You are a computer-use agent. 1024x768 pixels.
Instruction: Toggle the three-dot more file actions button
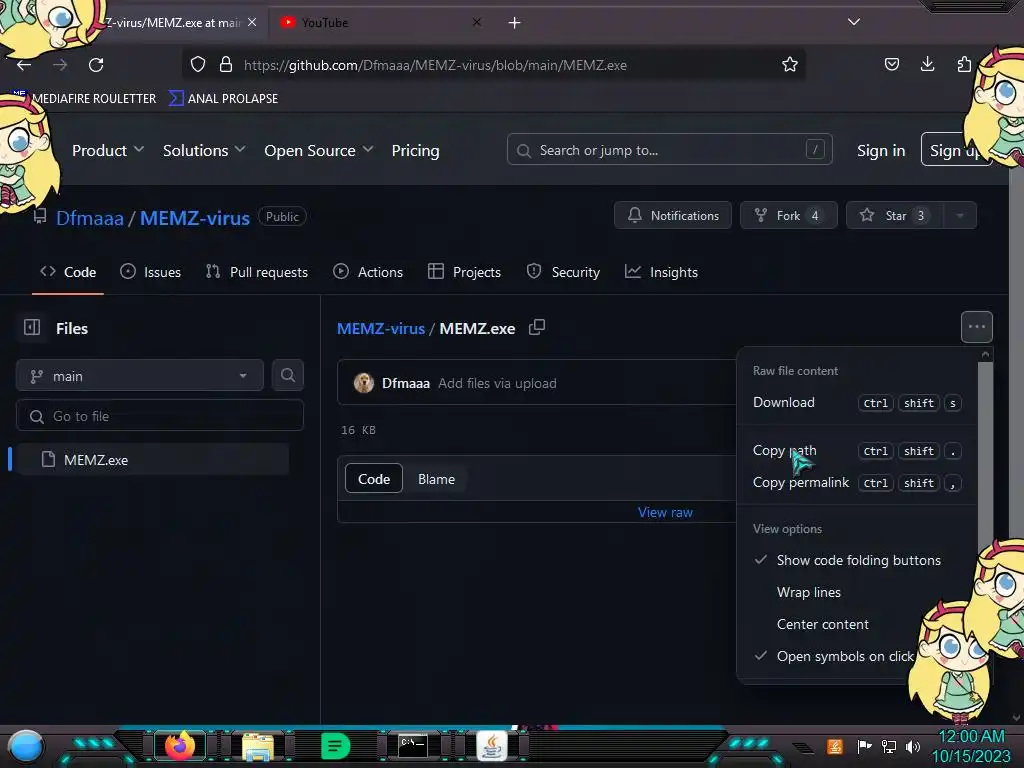pos(976,327)
